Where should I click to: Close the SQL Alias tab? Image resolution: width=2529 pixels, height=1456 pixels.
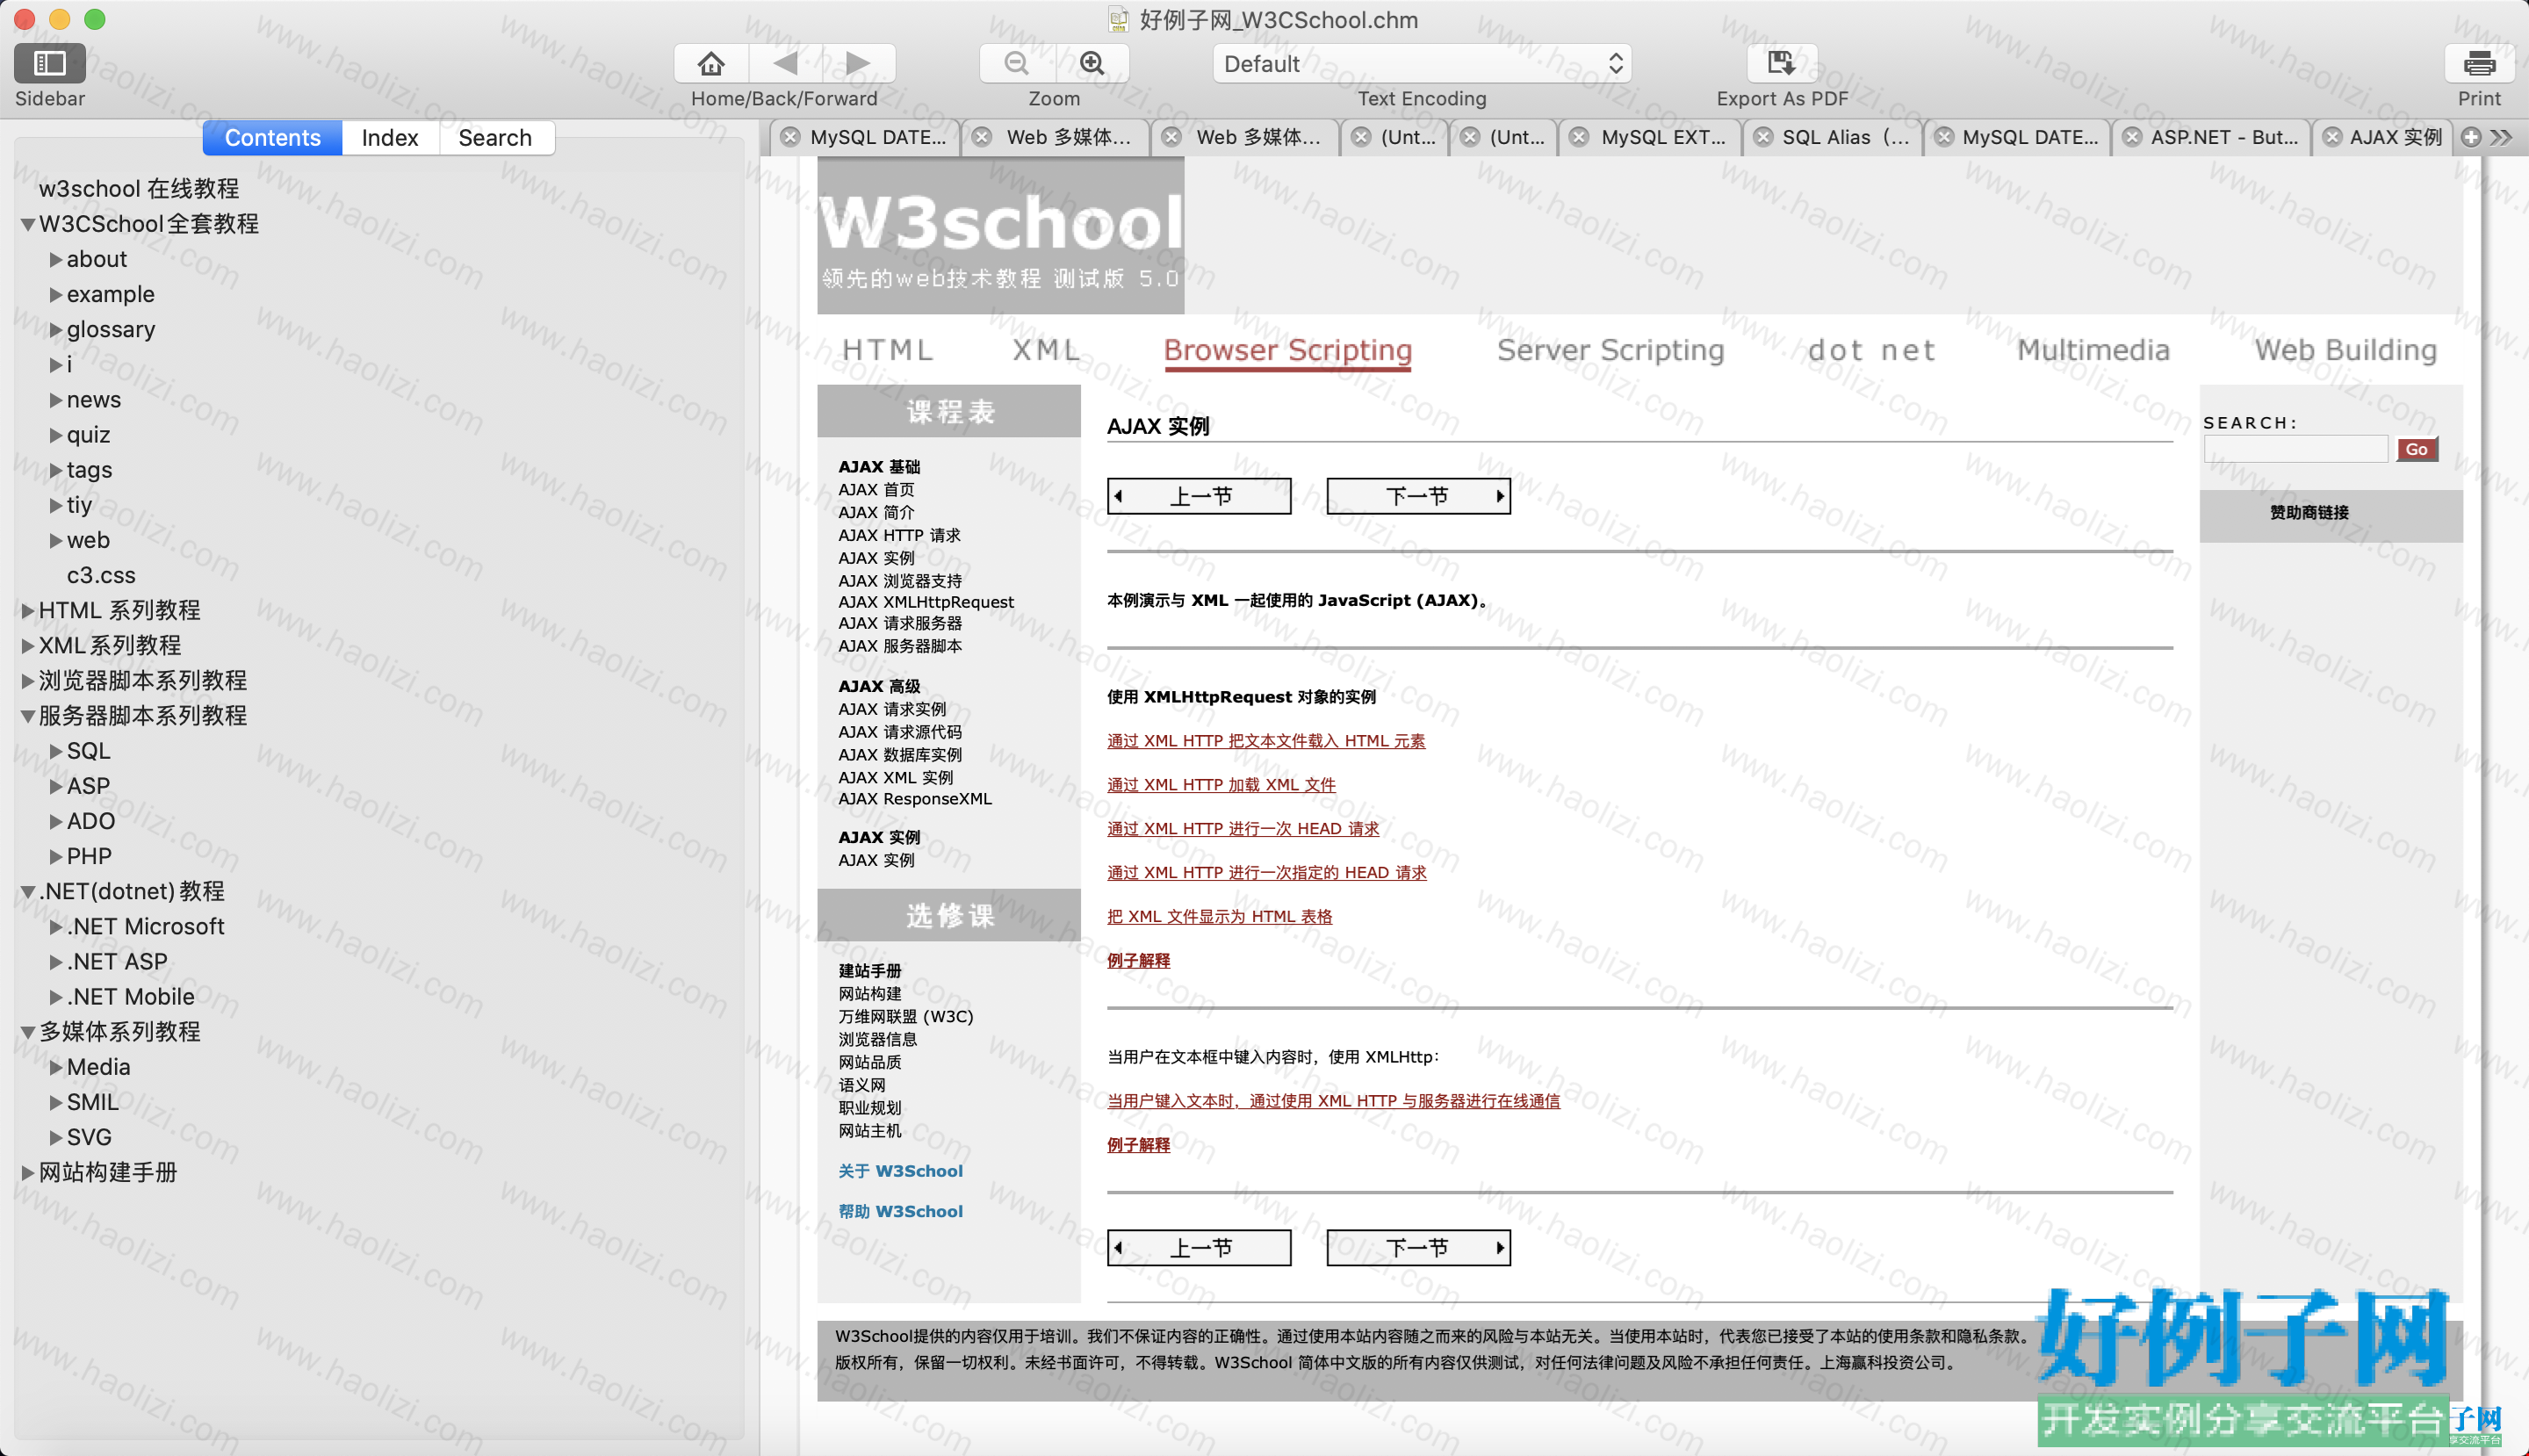(x=1763, y=137)
